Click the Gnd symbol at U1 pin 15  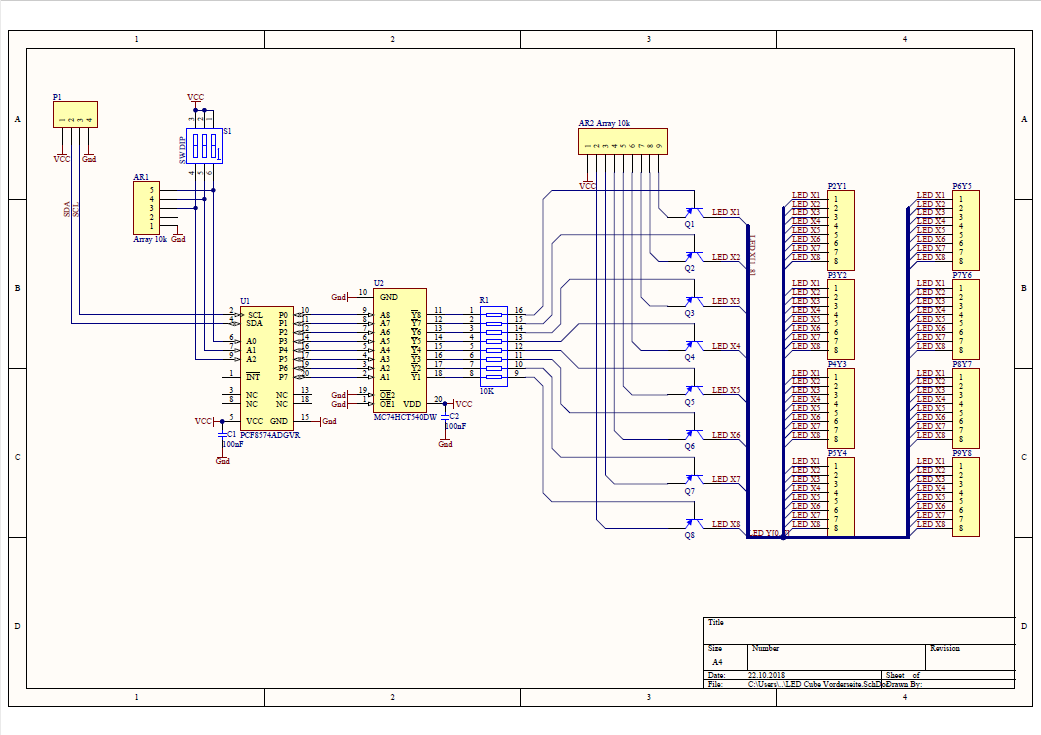327,421
